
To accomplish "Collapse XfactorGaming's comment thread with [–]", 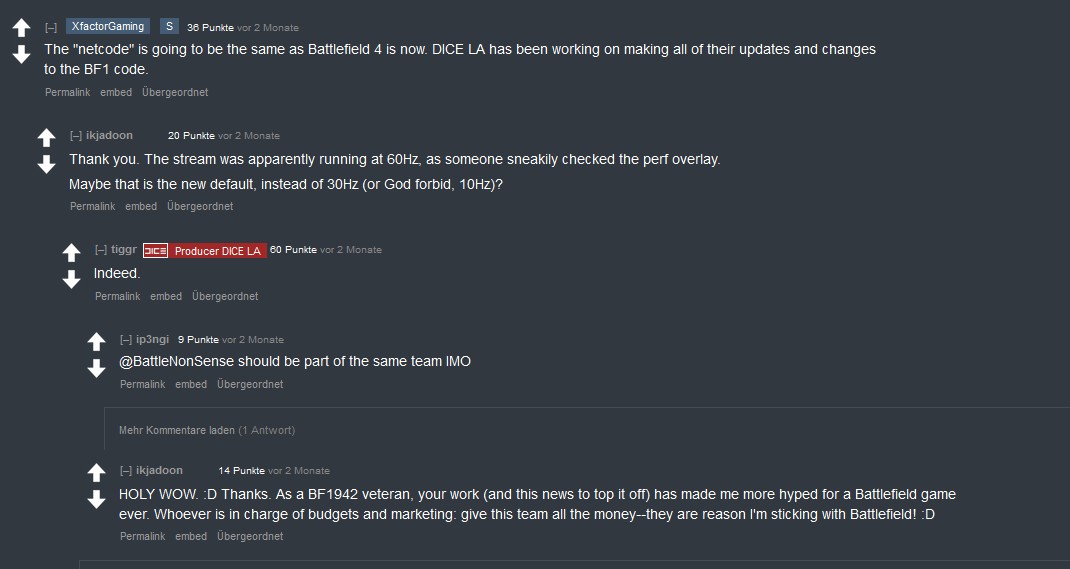I will (51, 27).
